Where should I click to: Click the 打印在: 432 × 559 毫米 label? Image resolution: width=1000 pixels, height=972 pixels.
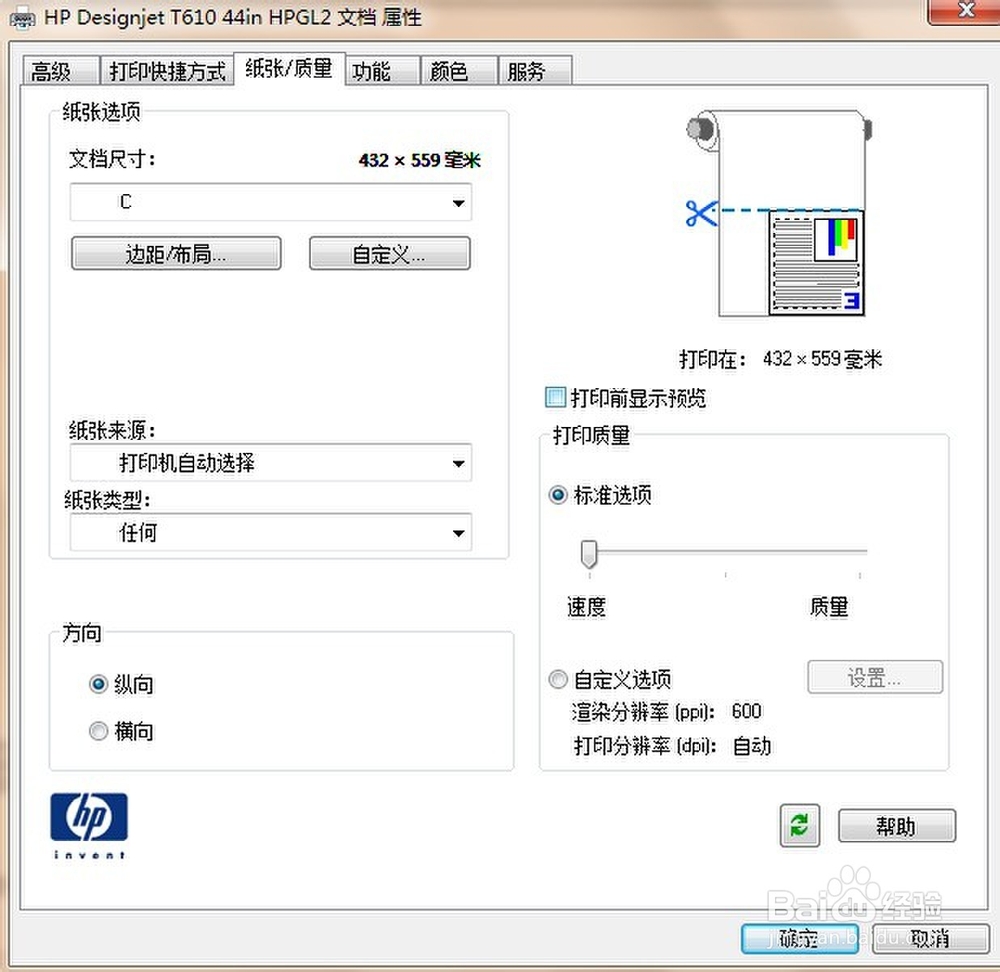[x=781, y=359]
